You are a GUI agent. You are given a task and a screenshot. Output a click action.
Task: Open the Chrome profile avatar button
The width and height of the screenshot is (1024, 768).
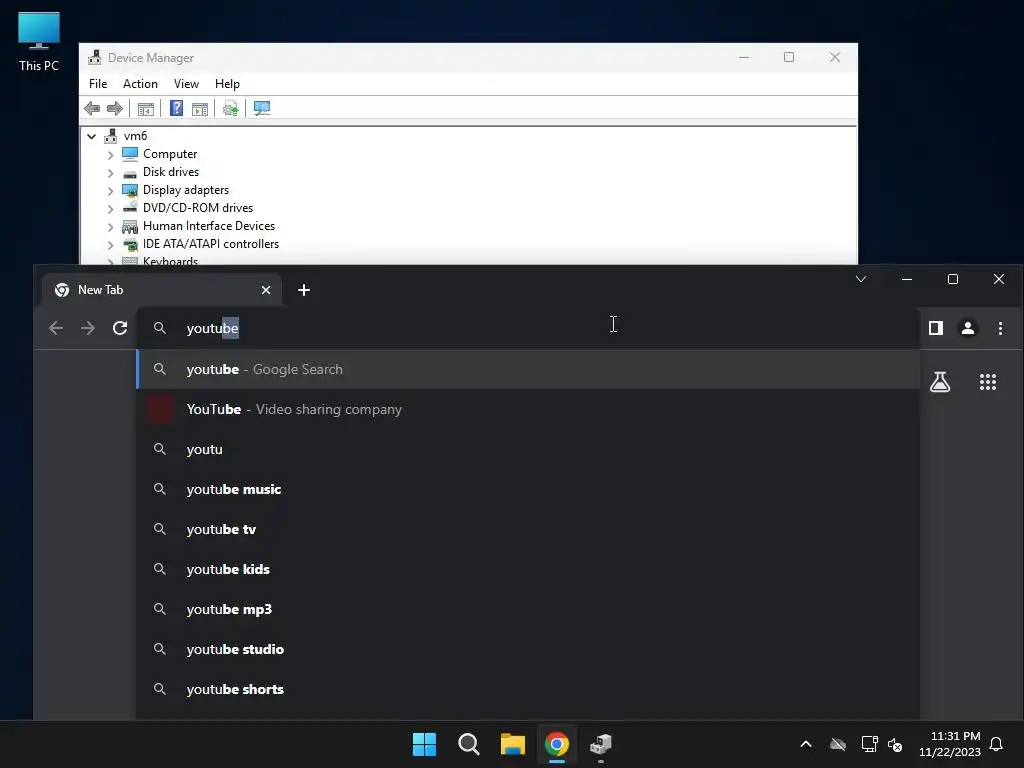pos(968,328)
